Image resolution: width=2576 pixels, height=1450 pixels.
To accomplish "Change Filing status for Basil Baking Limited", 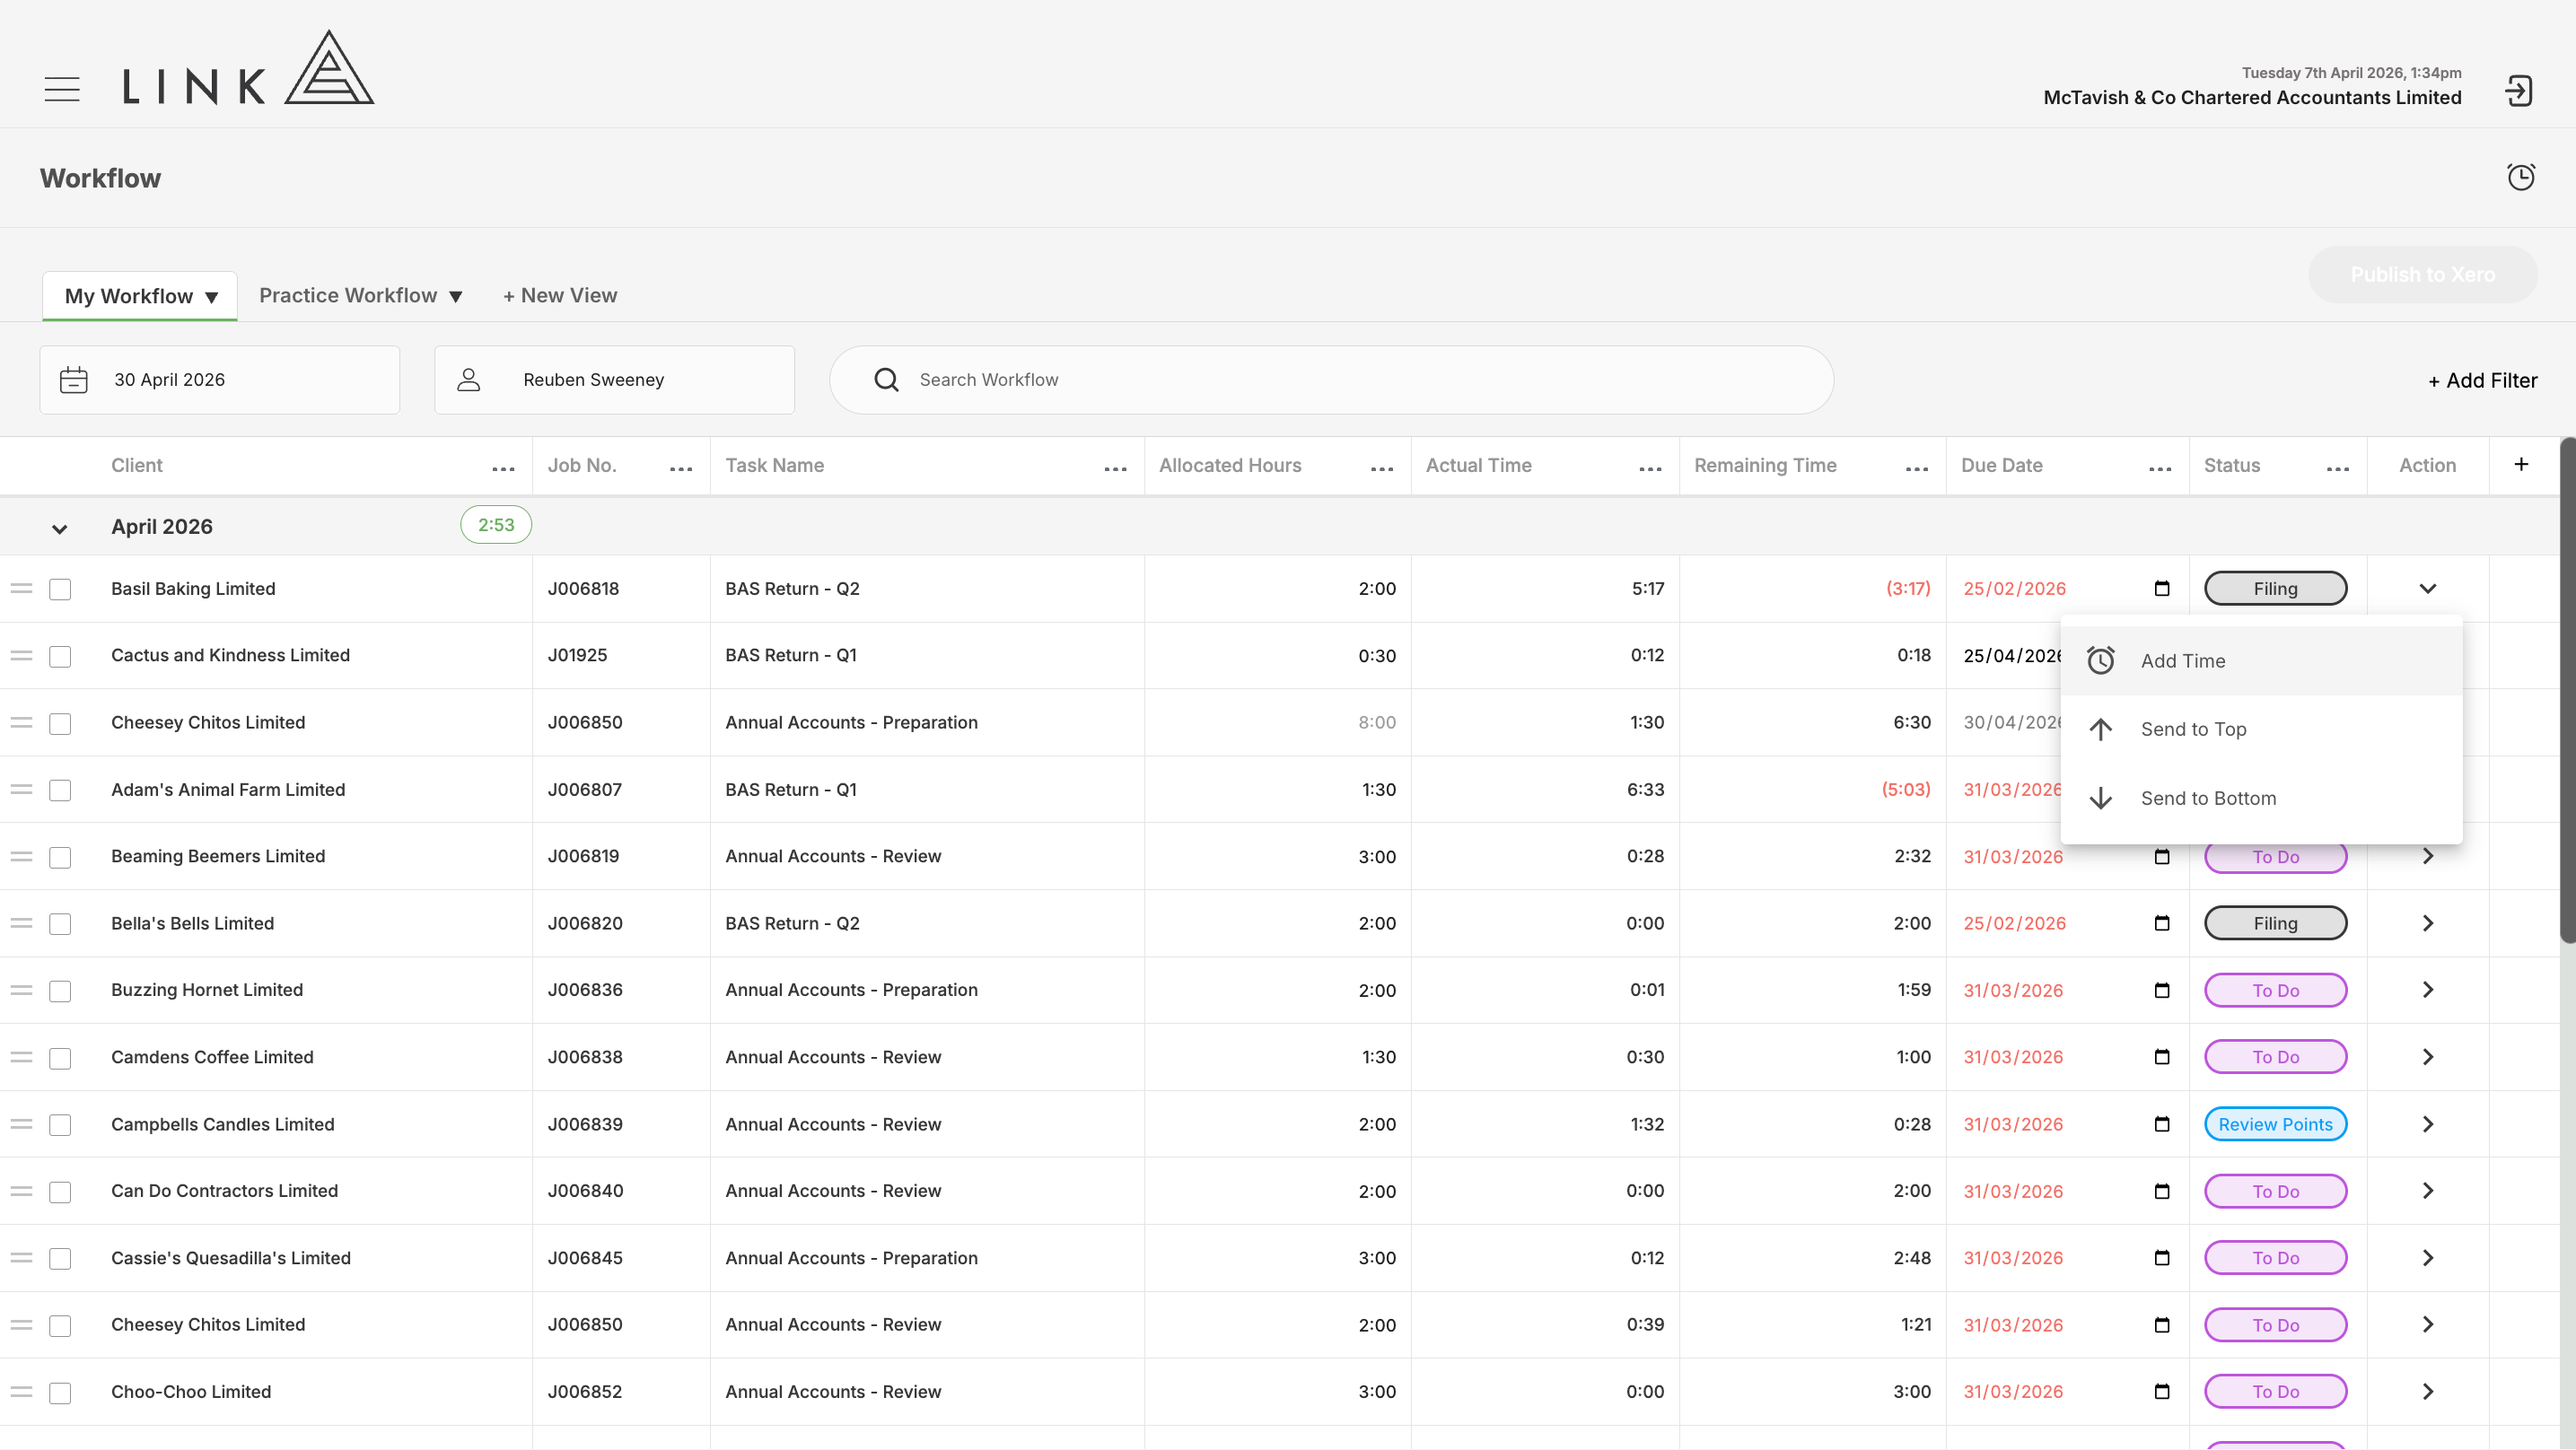I will coord(2275,588).
